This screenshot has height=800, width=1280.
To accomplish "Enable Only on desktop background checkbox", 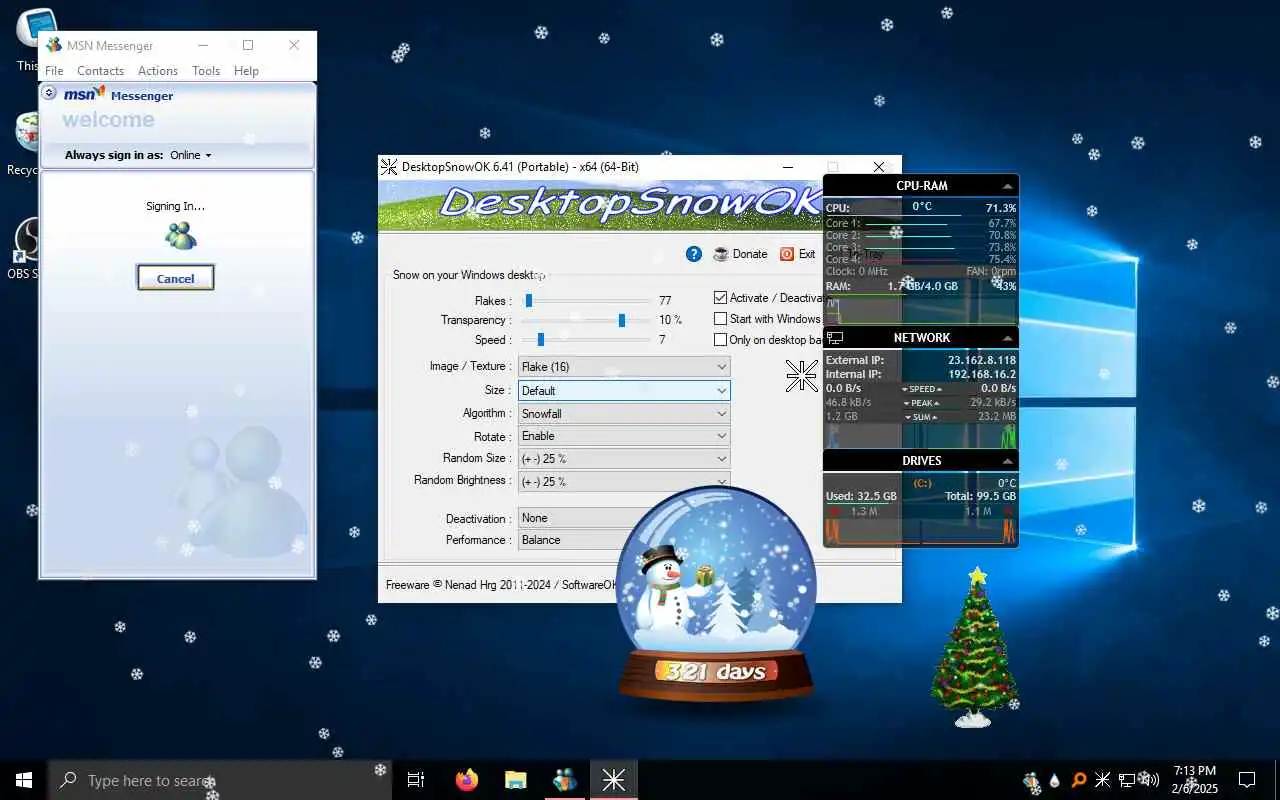I will coord(720,340).
